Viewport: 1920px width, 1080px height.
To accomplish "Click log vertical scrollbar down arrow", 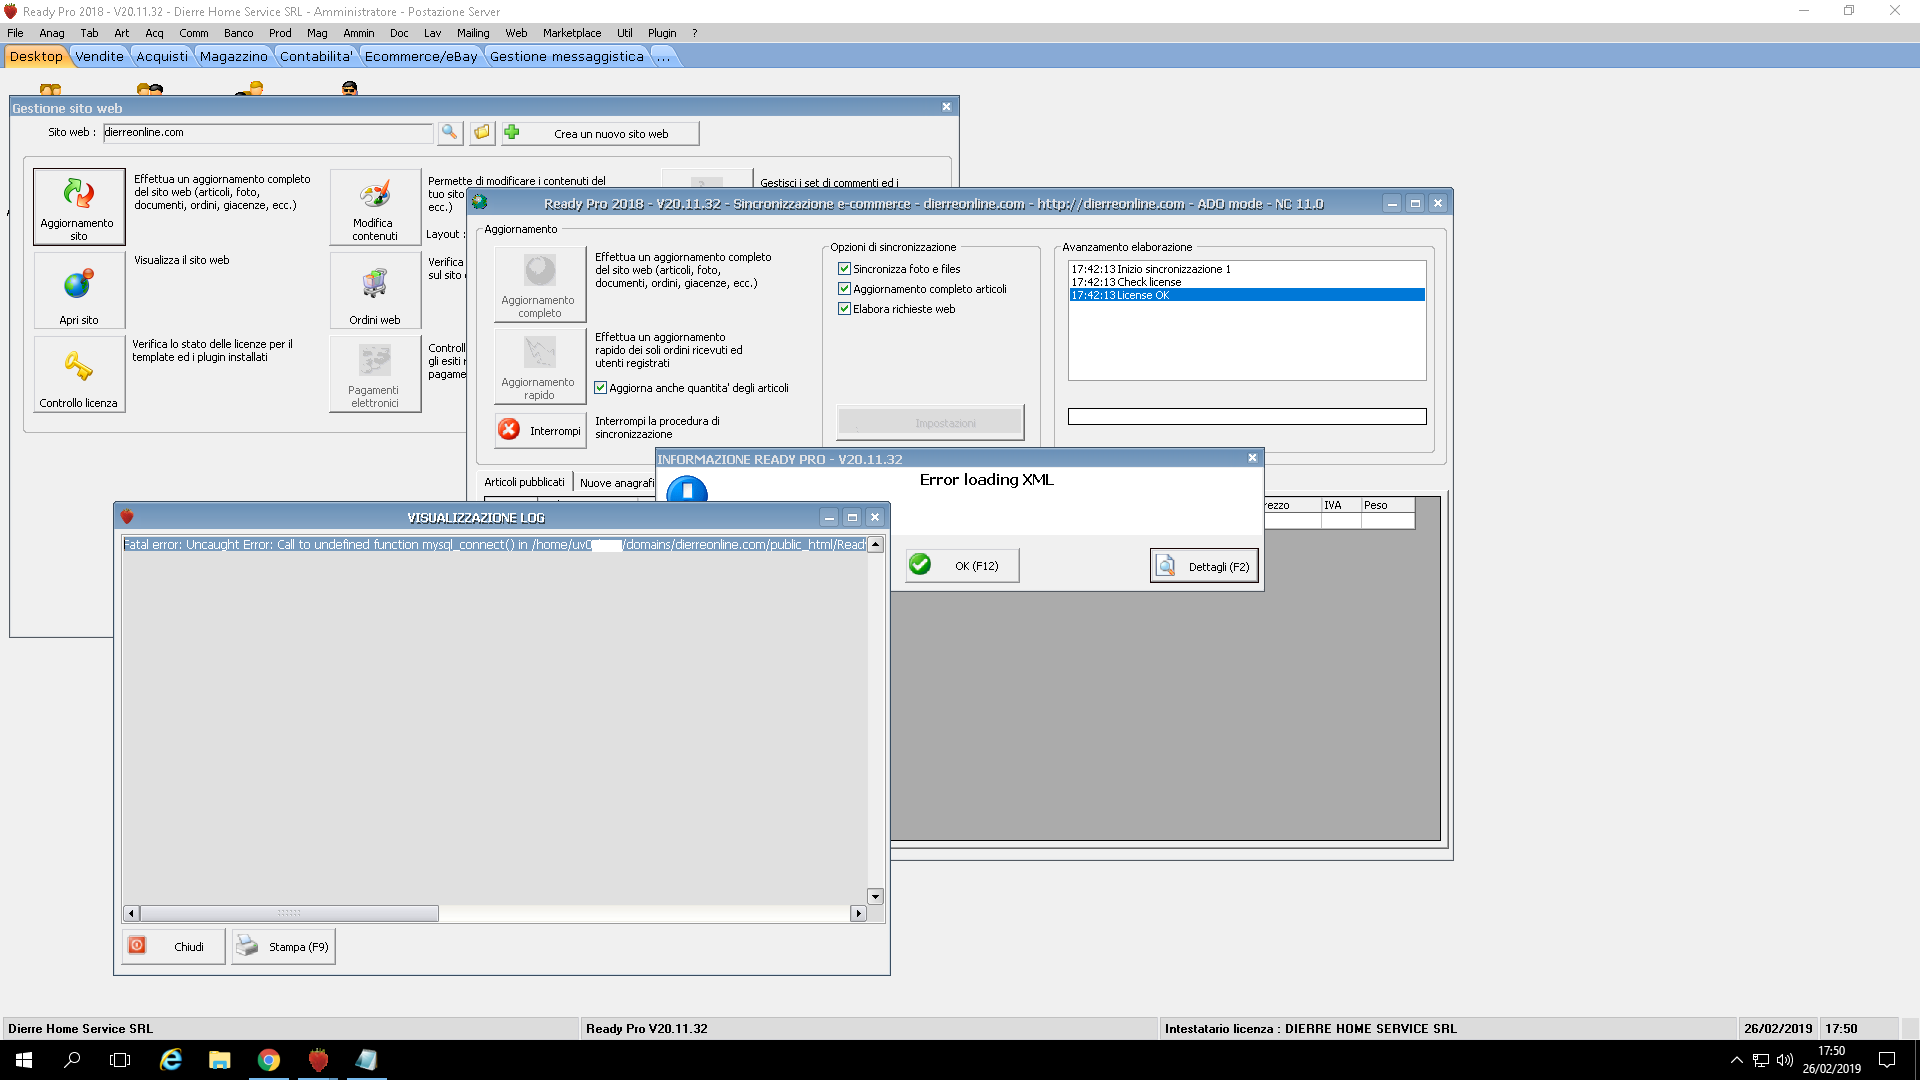I will point(875,897).
